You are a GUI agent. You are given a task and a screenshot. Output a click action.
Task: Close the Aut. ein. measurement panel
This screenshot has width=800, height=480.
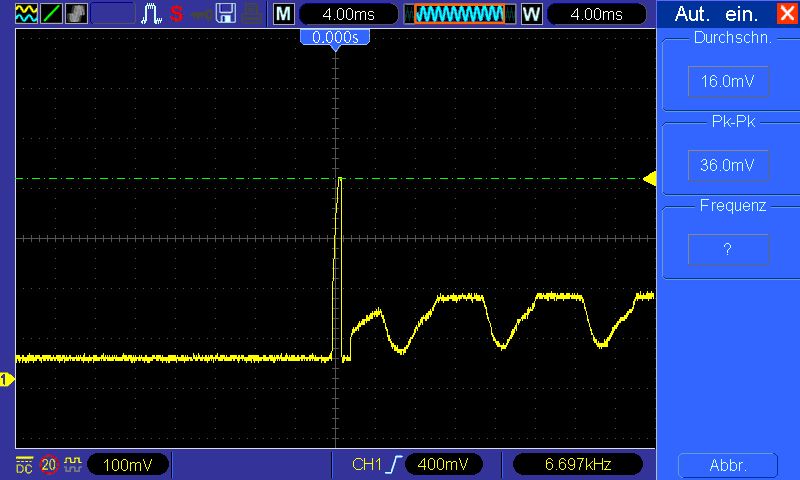point(787,13)
